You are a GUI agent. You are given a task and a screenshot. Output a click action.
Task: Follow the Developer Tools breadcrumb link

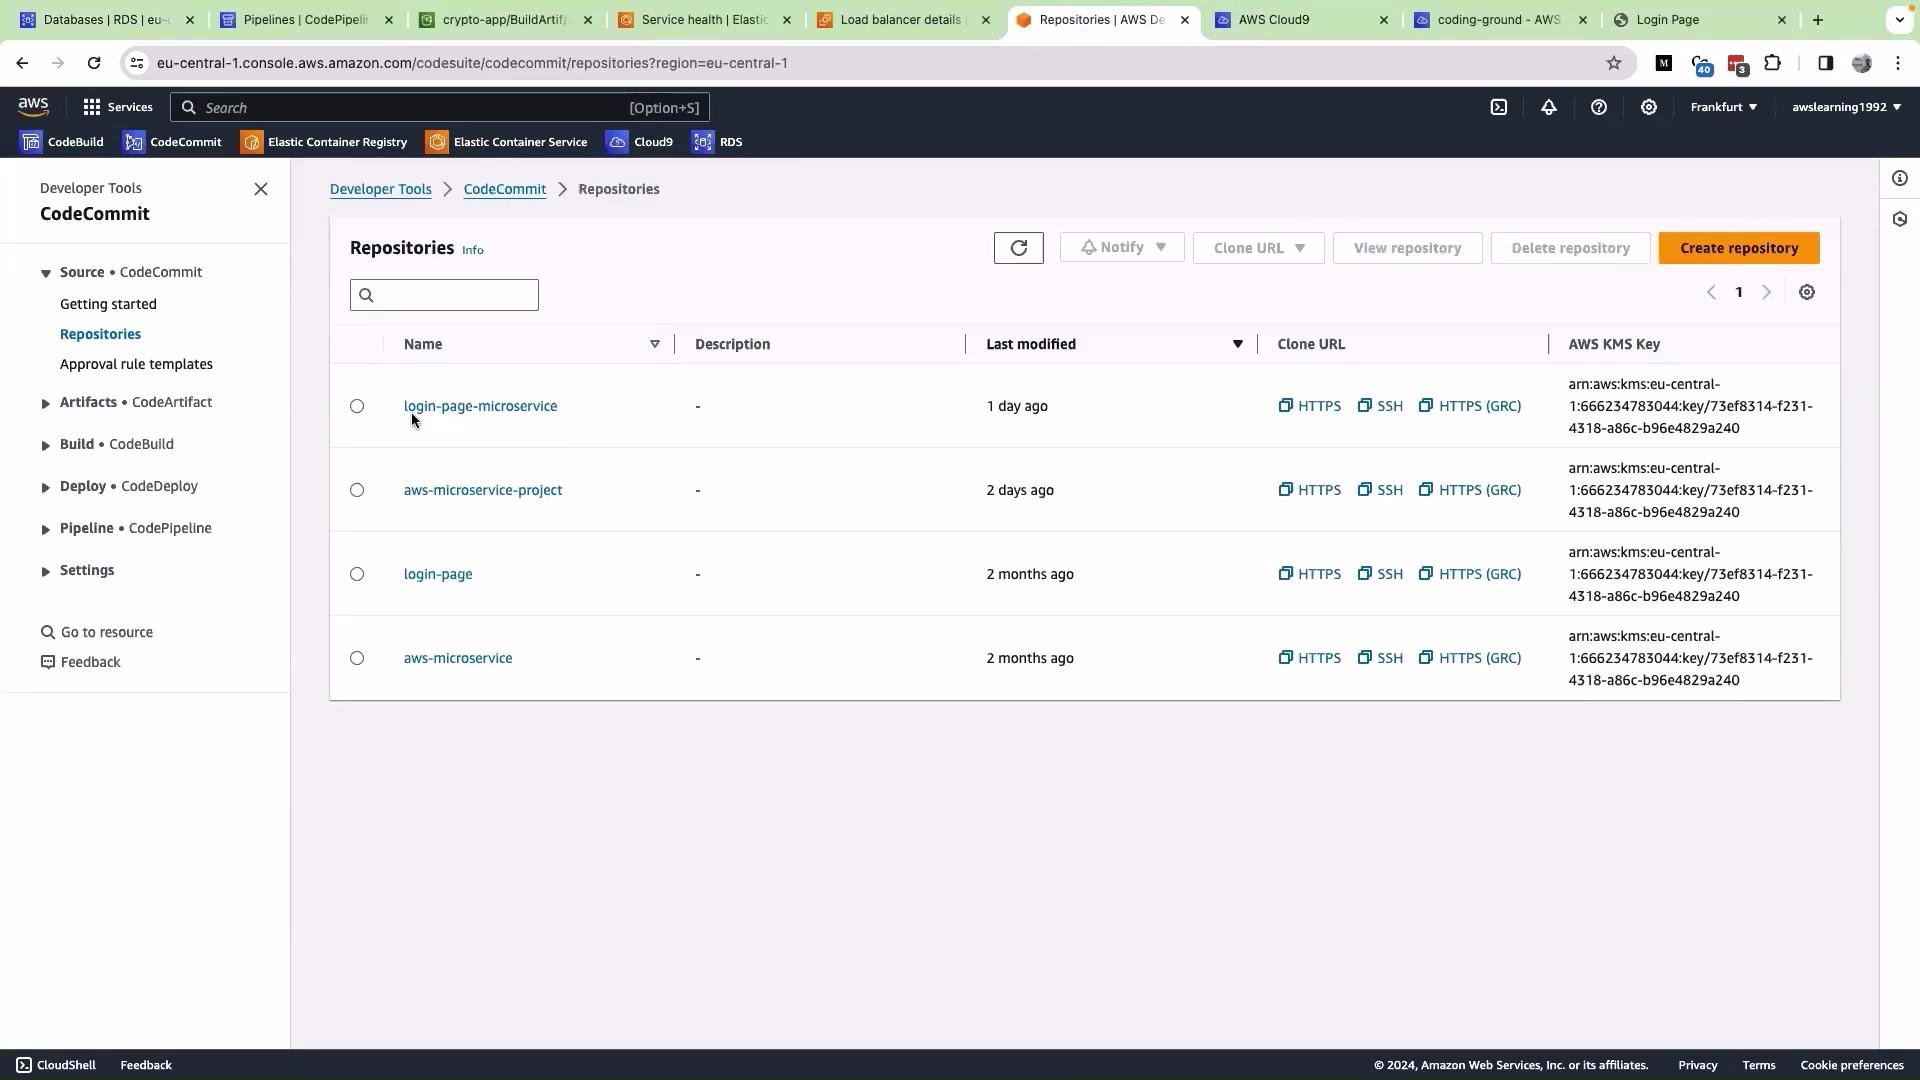381,189
